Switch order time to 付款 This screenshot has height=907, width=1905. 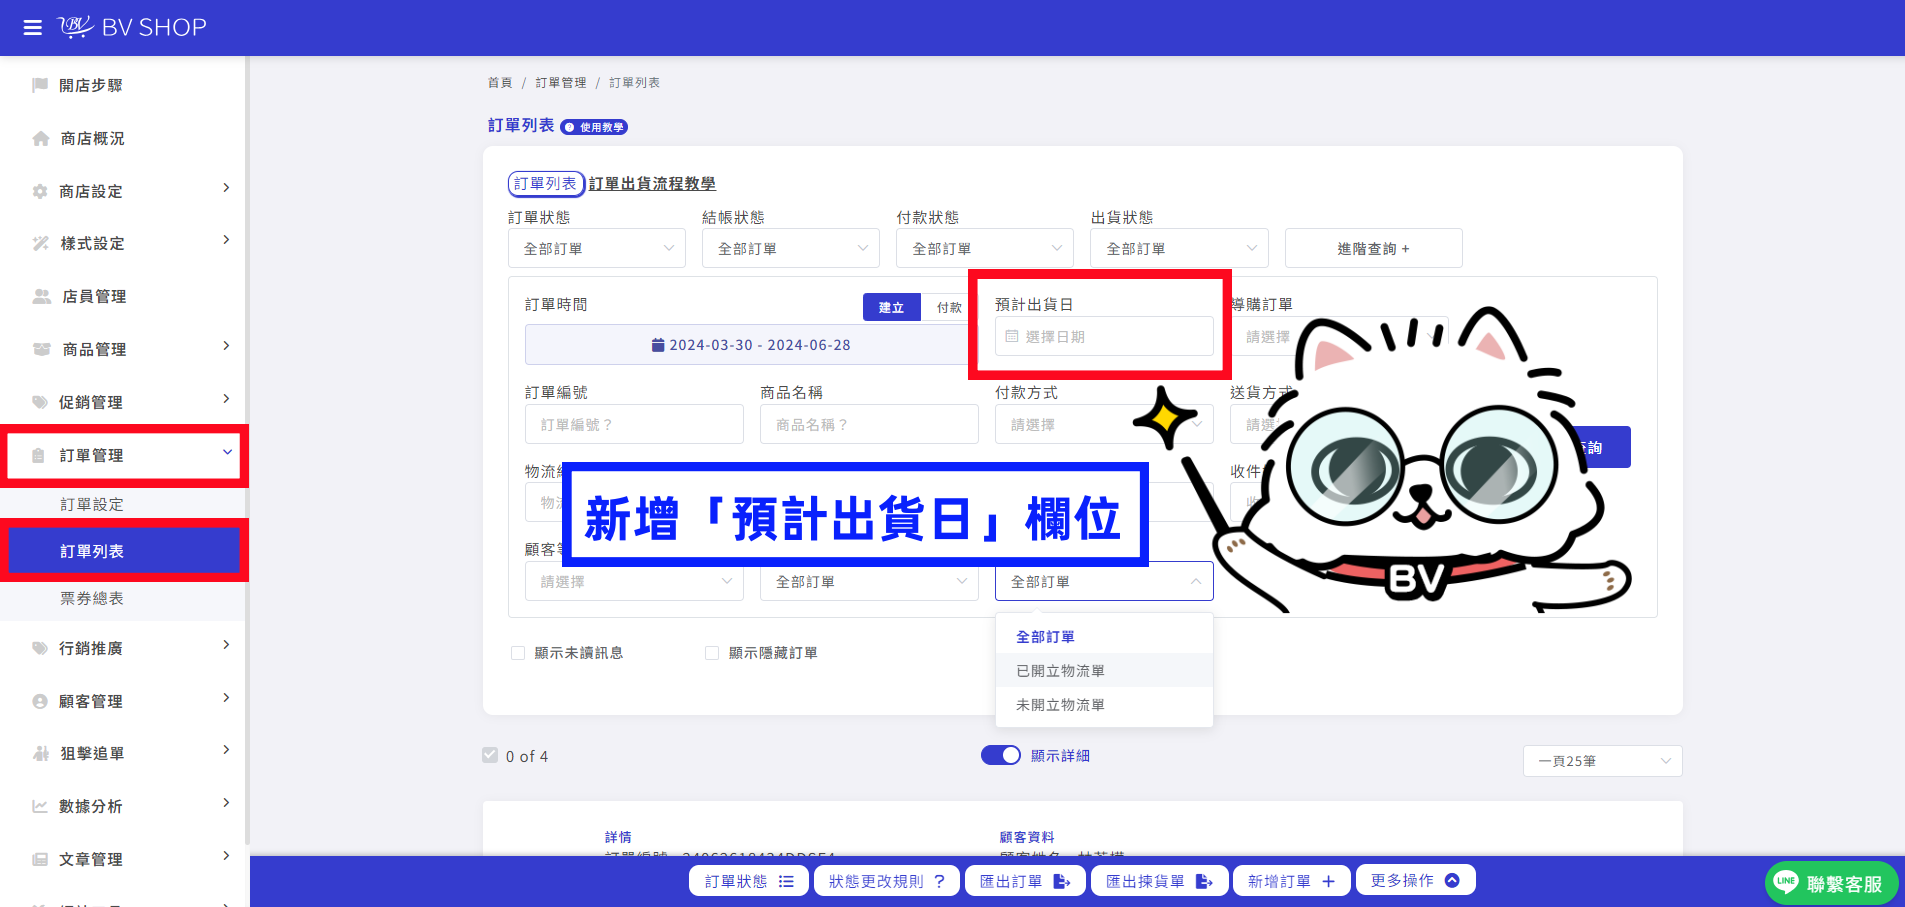948,307
